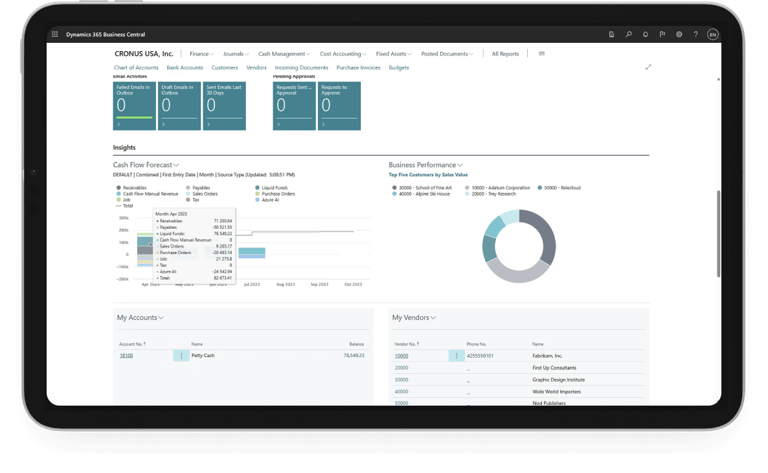Open the Vendors list
This screenshot has width=768, height=473.
(x=256, y=68)
